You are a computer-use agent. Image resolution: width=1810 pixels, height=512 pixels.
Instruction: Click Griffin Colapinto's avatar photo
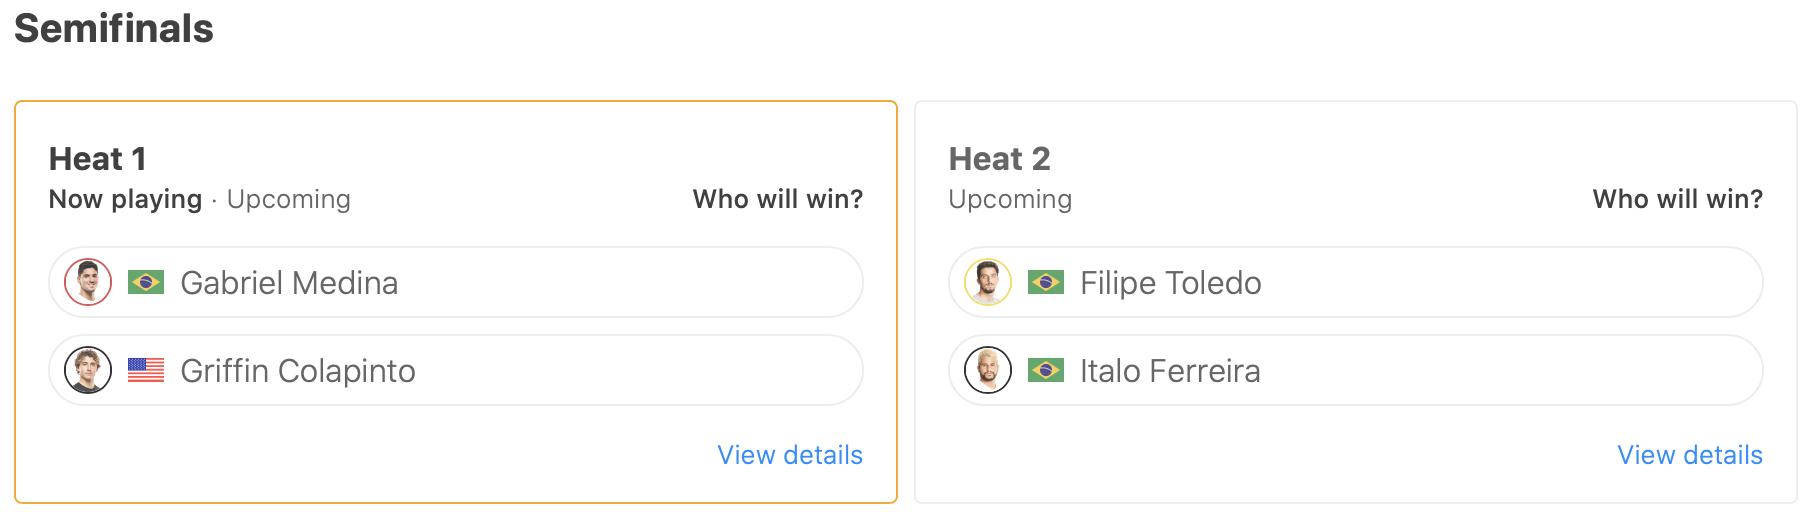click(x=88, y=370)
